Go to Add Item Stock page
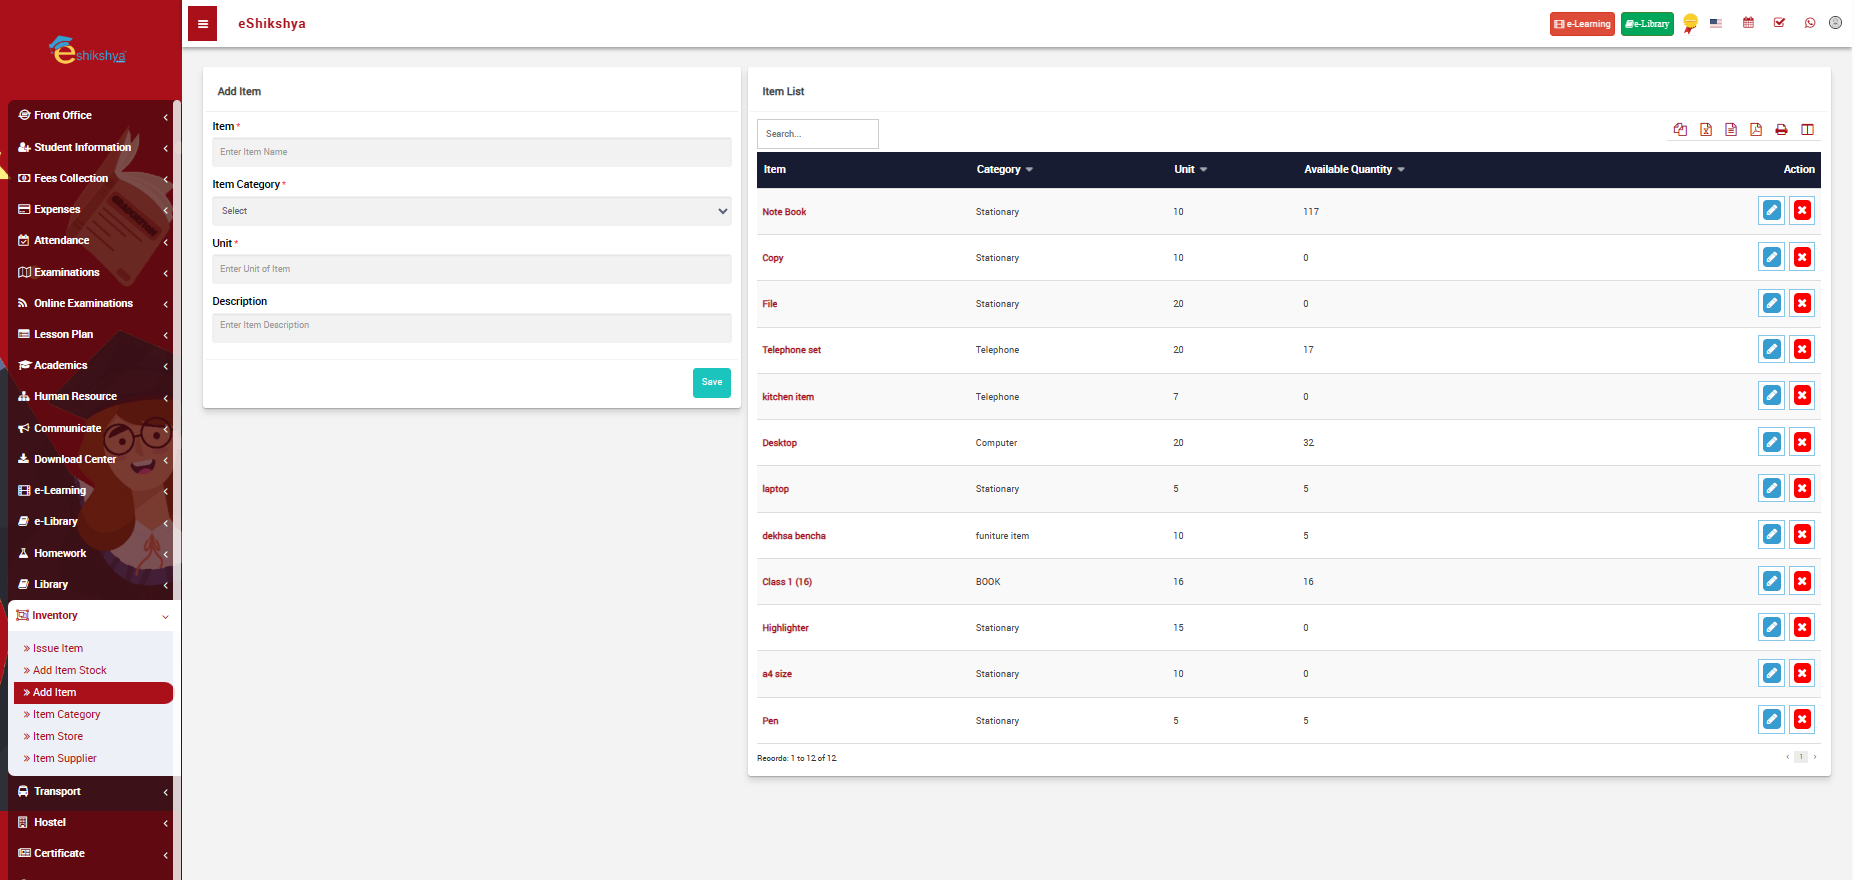The width and height of the screenshot is (1854, 880). point(69,671)
